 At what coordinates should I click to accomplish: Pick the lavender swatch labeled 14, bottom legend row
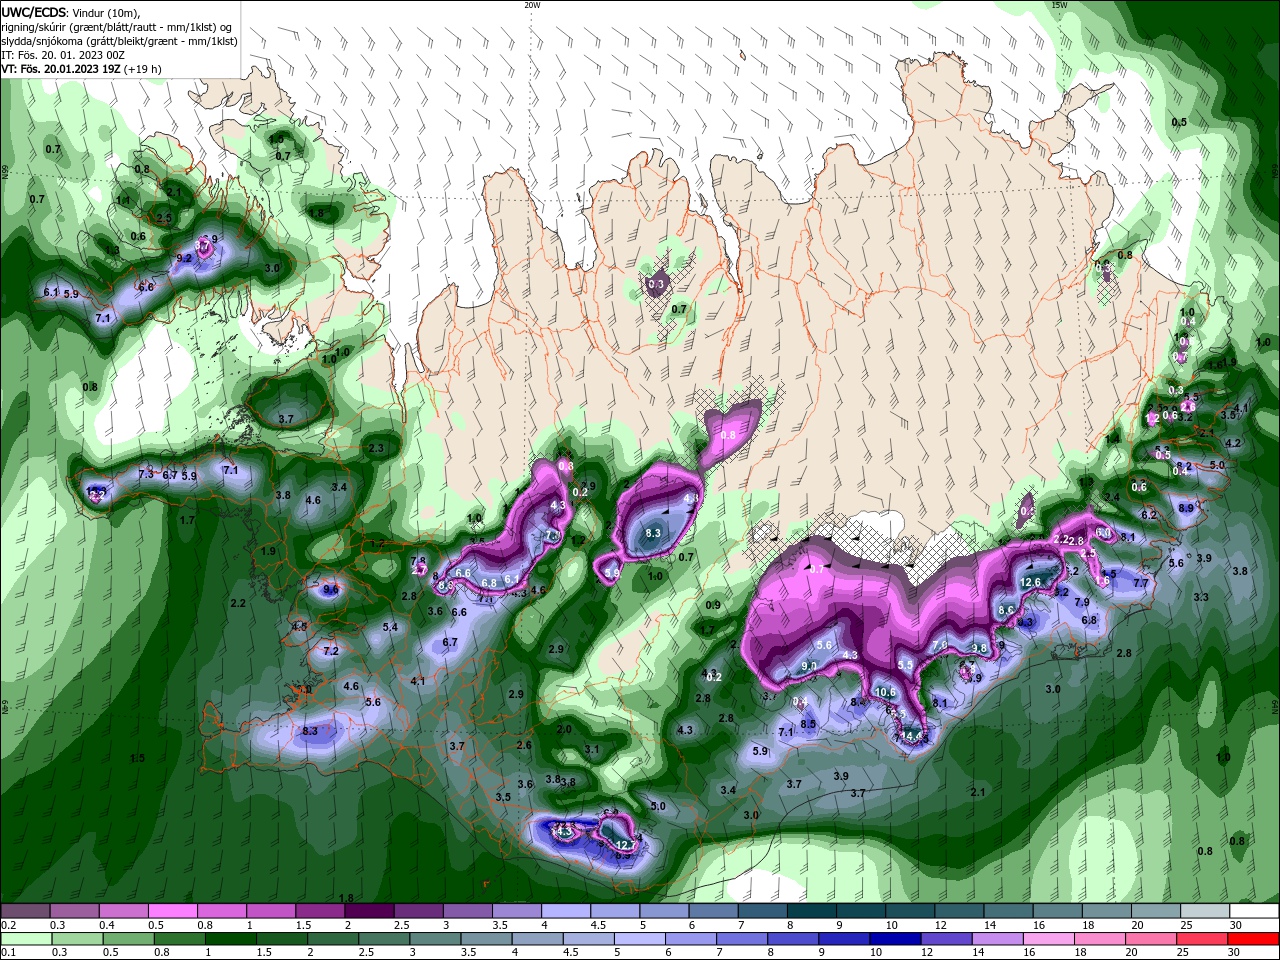(x=997, y=939)
